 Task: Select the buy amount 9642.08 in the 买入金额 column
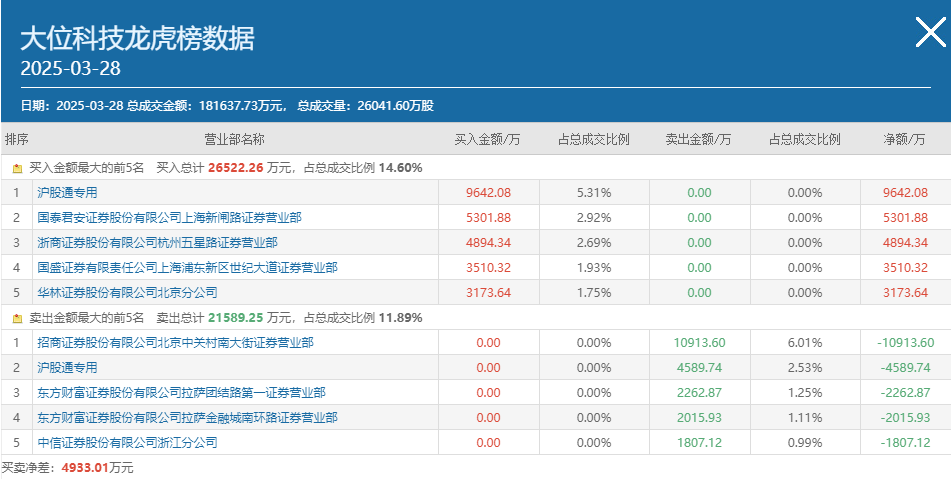[x=488, y=193]
